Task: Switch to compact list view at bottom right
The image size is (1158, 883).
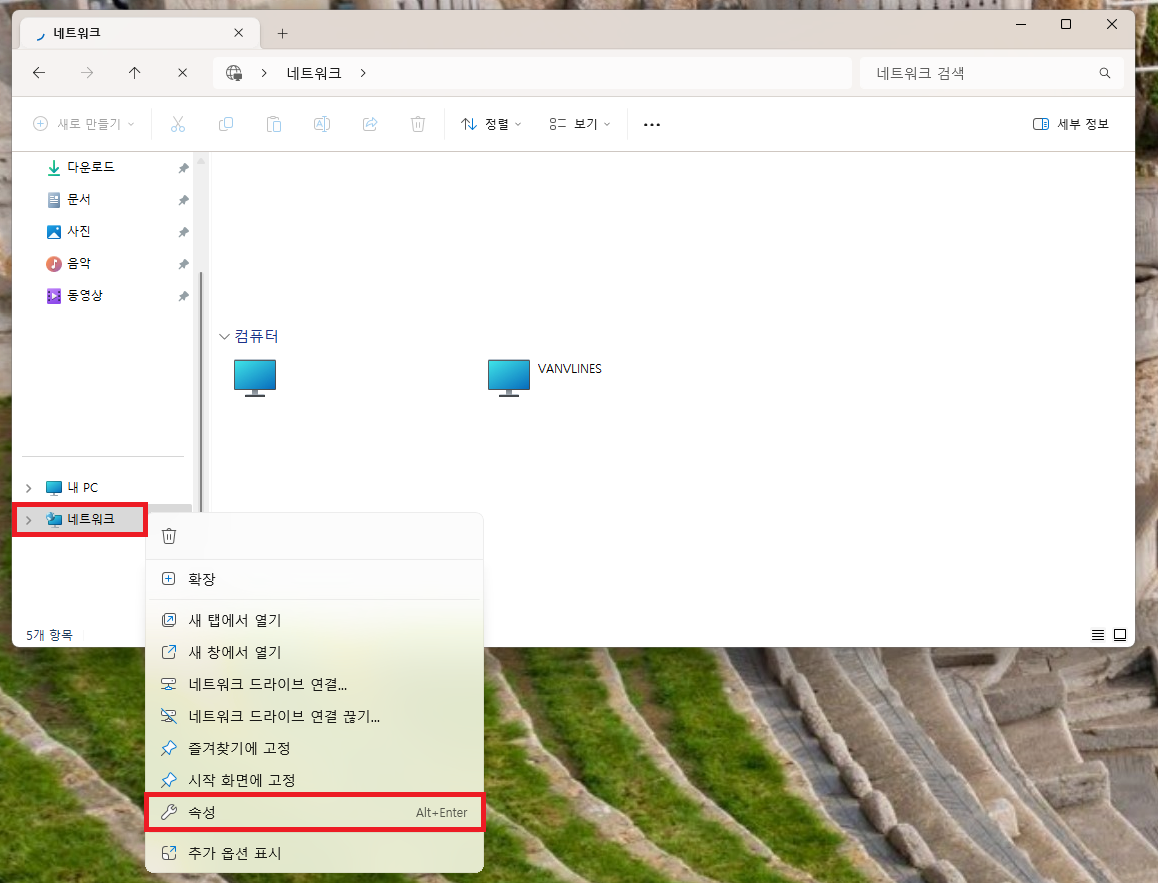Action: tap(1097, 634)
